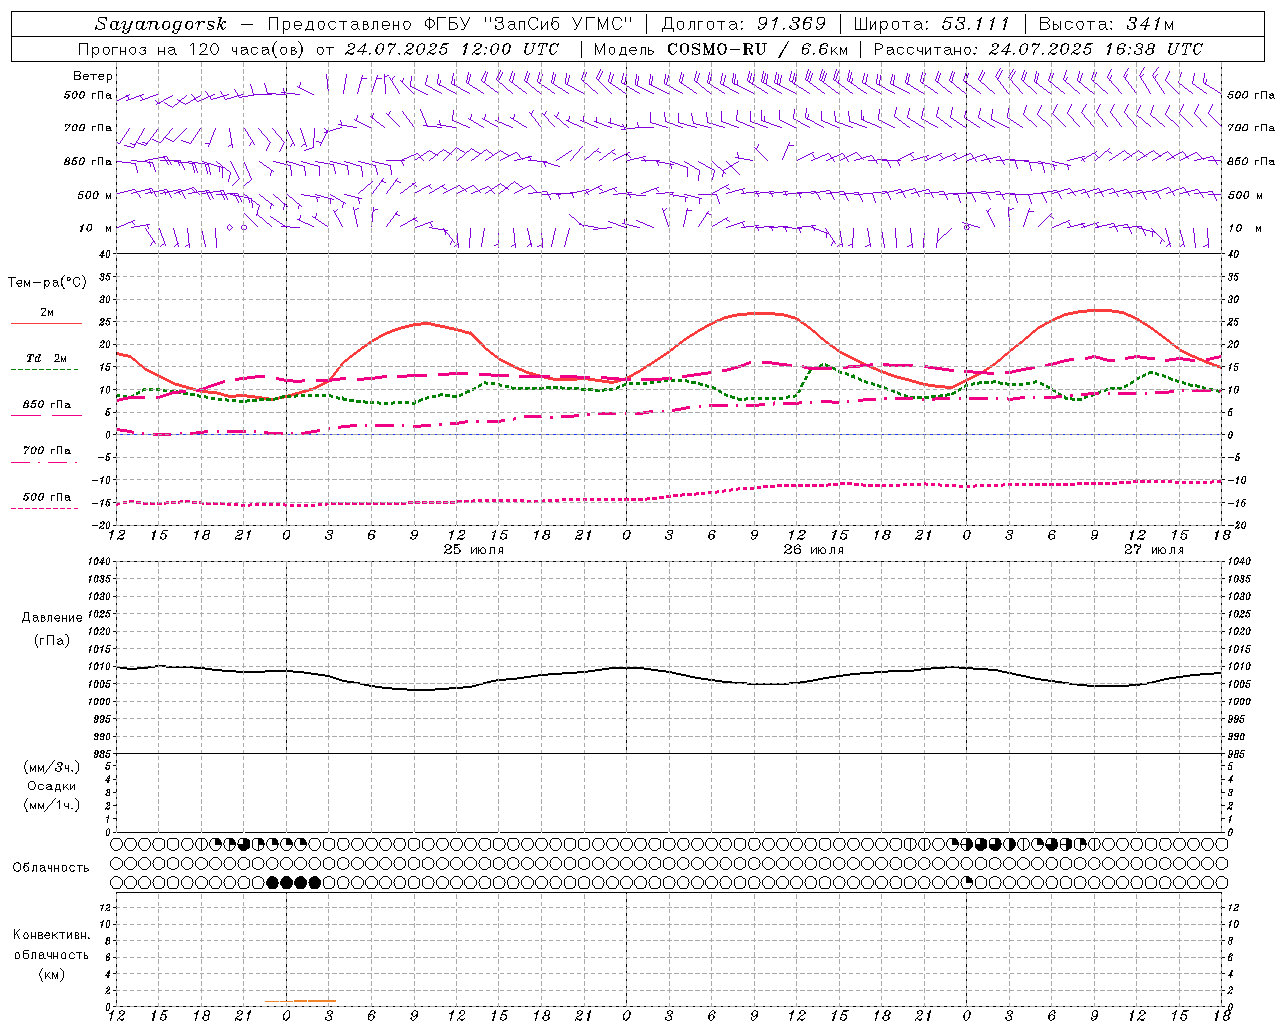Click the orange convective cloud bar at the bottom
1280x1024 pixels.
click(x=315, y=1000)
